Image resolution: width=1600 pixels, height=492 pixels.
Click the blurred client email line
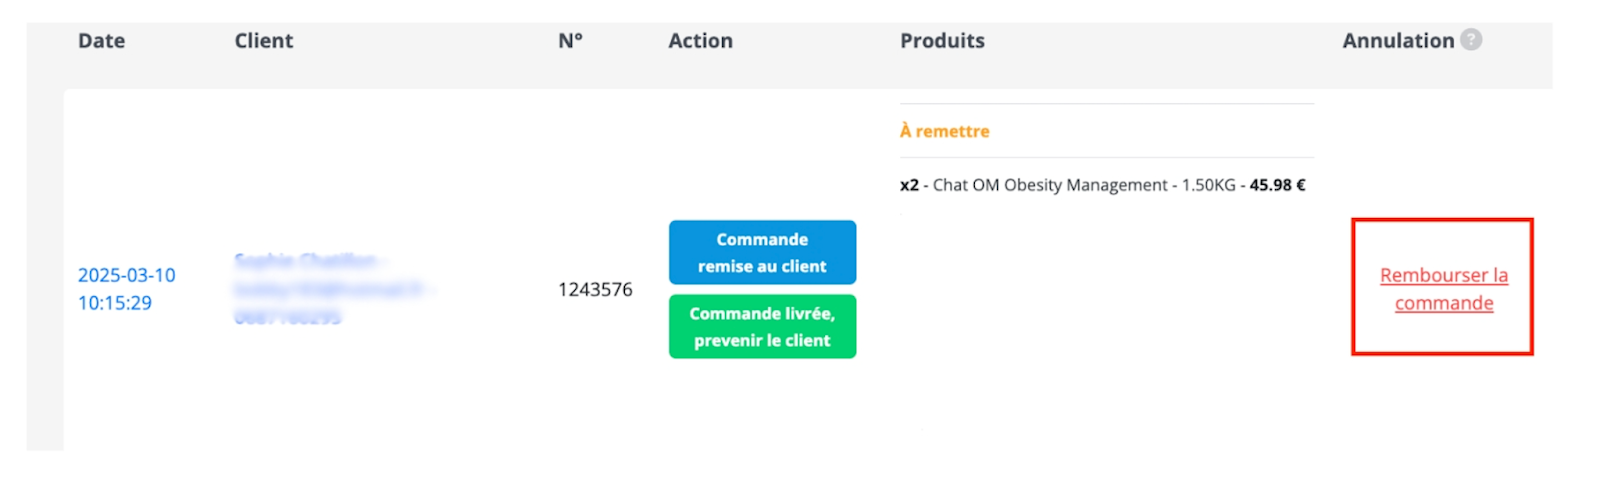(x=328, y=289)
